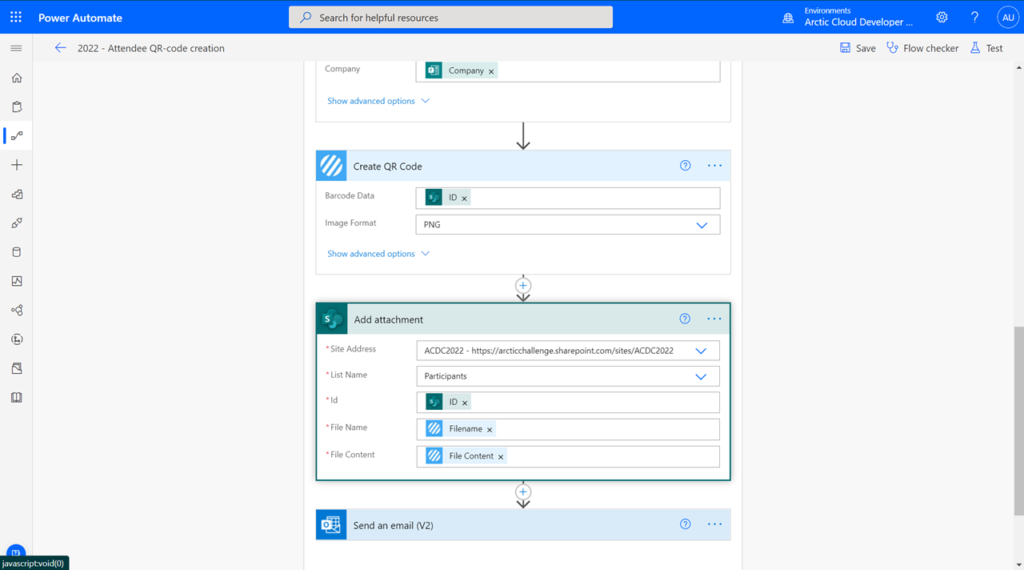Remove the Company dynamic token

[x=491, y=71]
